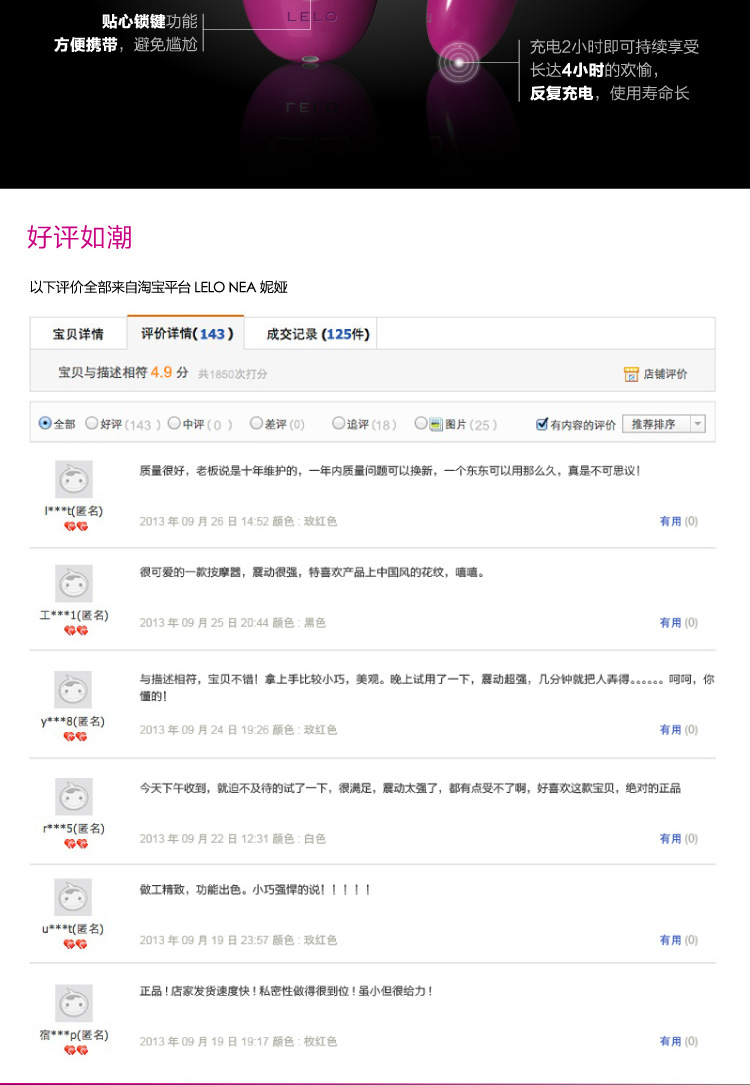
Task: Click the avatar of reviewer r***5
Action: coord(73,796)
